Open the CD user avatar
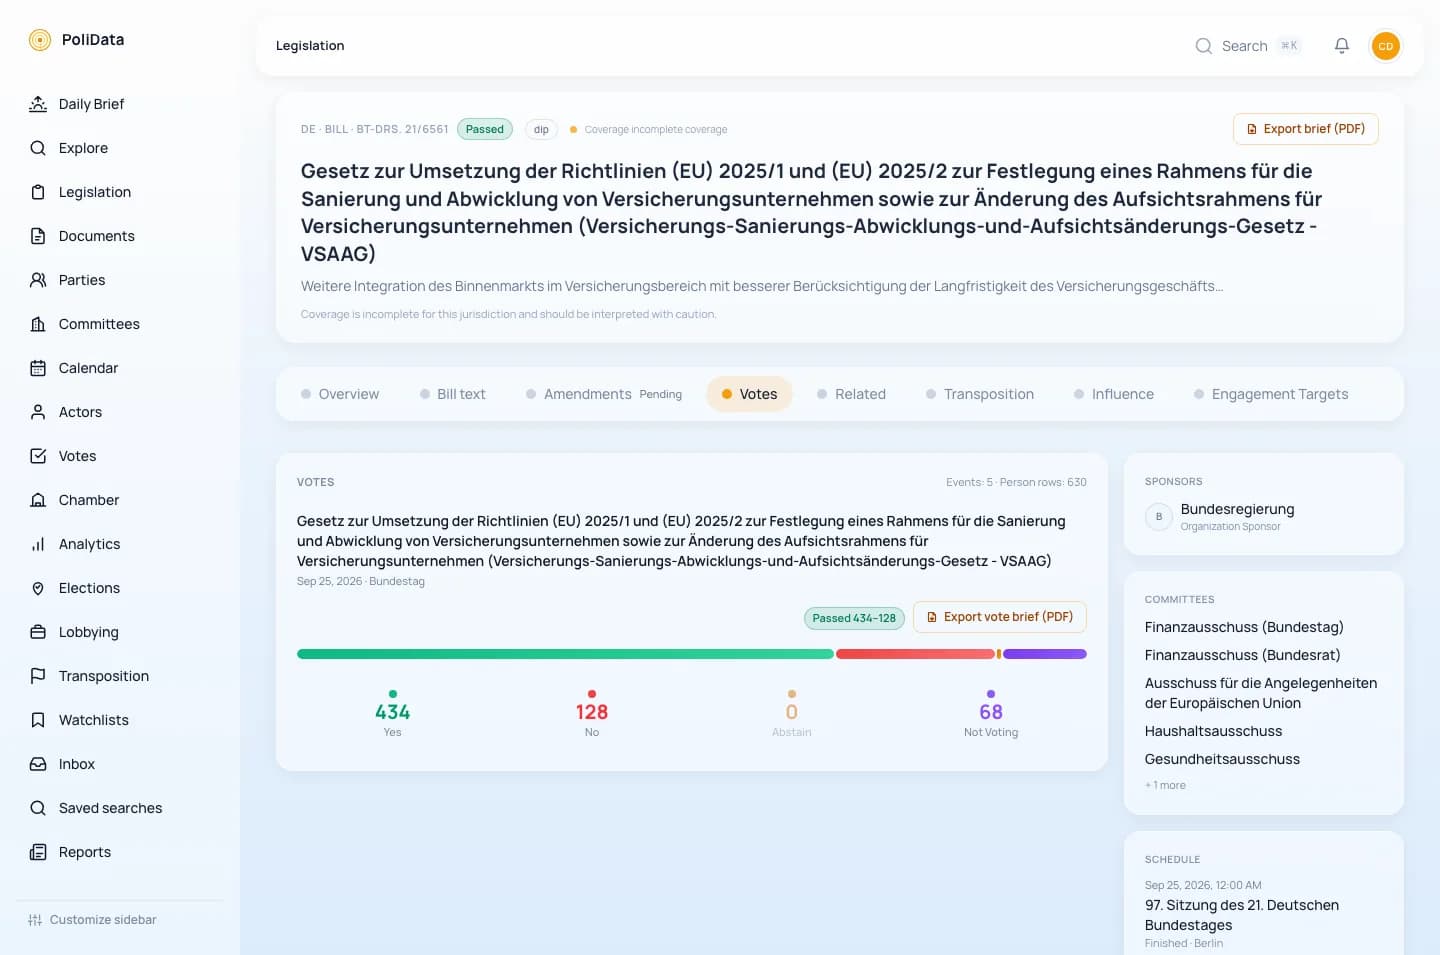 (1386, 46)
